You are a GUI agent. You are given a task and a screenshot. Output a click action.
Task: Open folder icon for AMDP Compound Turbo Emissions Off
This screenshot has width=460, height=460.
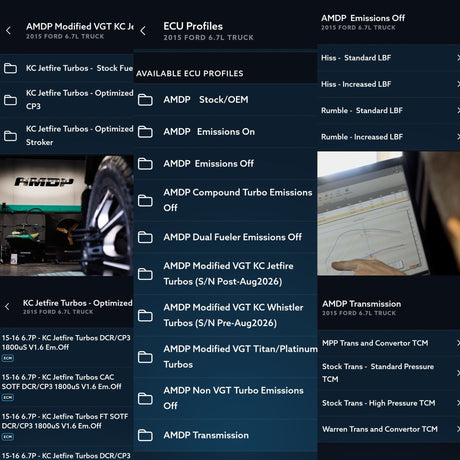click(x=145, y=200)
